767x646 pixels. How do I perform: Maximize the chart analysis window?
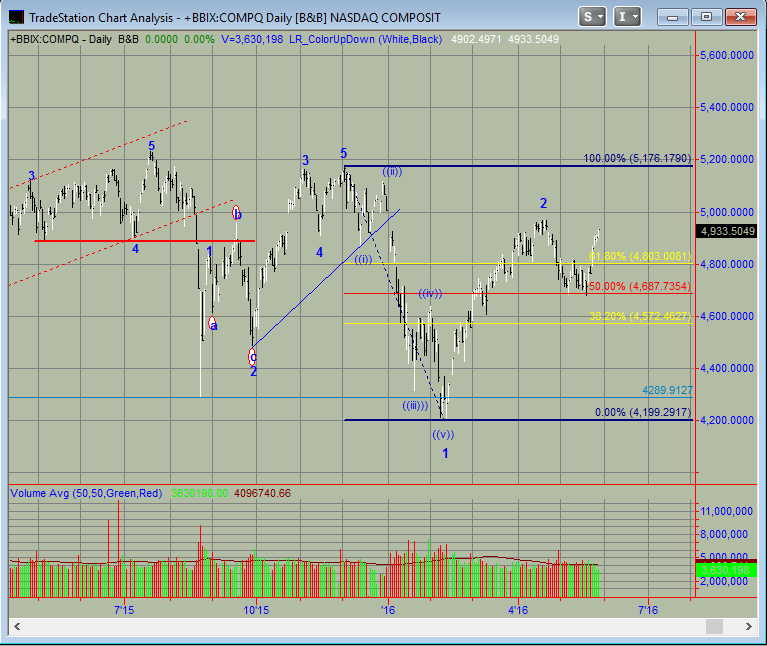tap(706, 17)
